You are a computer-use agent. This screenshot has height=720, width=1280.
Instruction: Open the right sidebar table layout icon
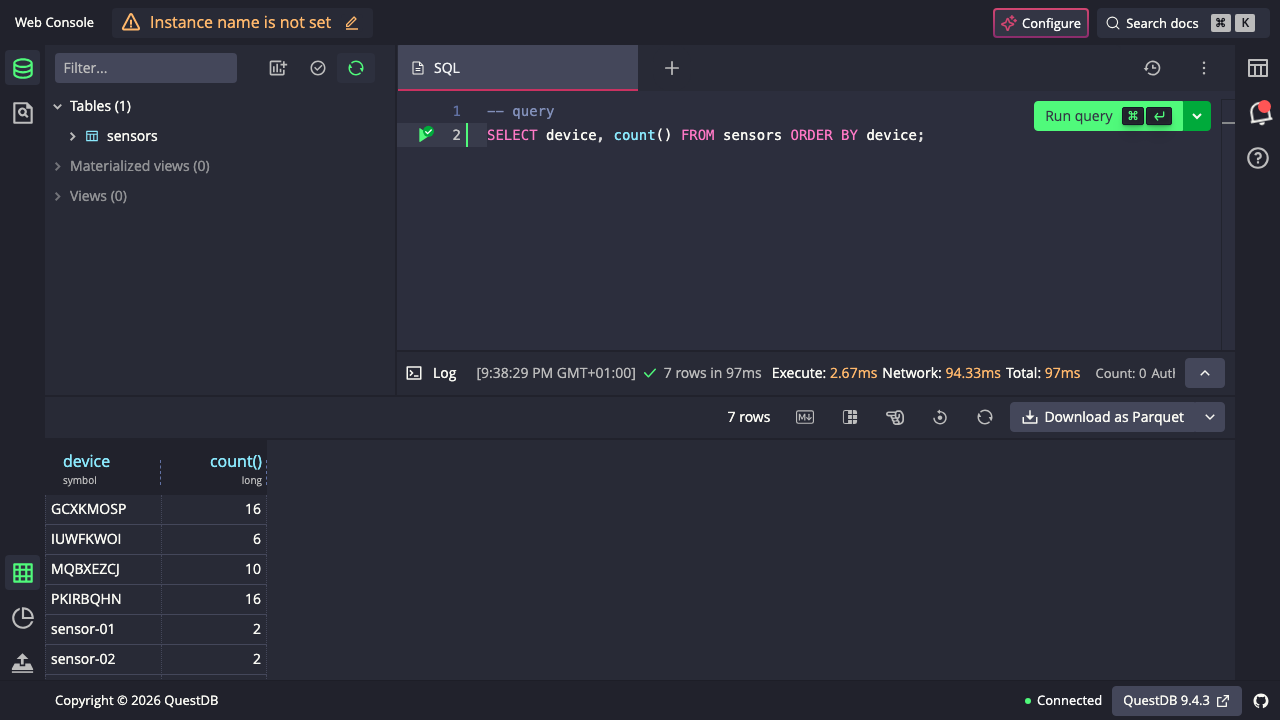tap(1258, 68)
